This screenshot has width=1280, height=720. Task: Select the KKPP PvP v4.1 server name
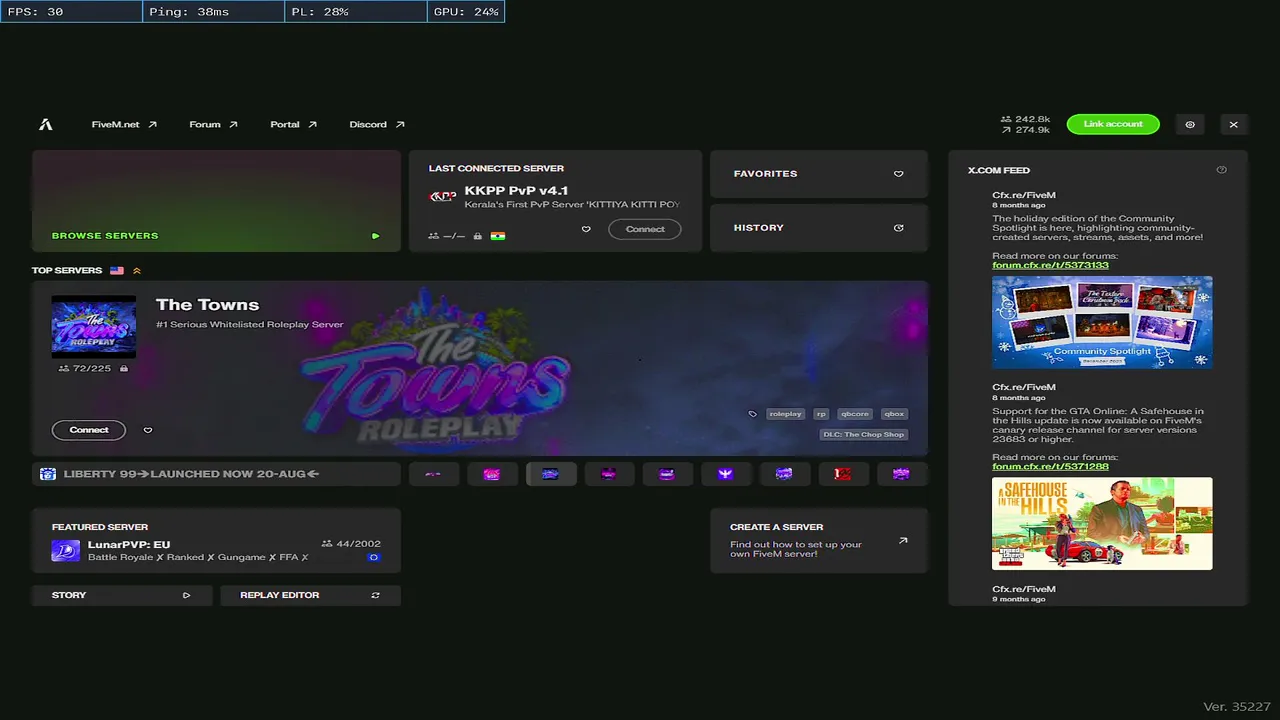(x=516, y=191)
